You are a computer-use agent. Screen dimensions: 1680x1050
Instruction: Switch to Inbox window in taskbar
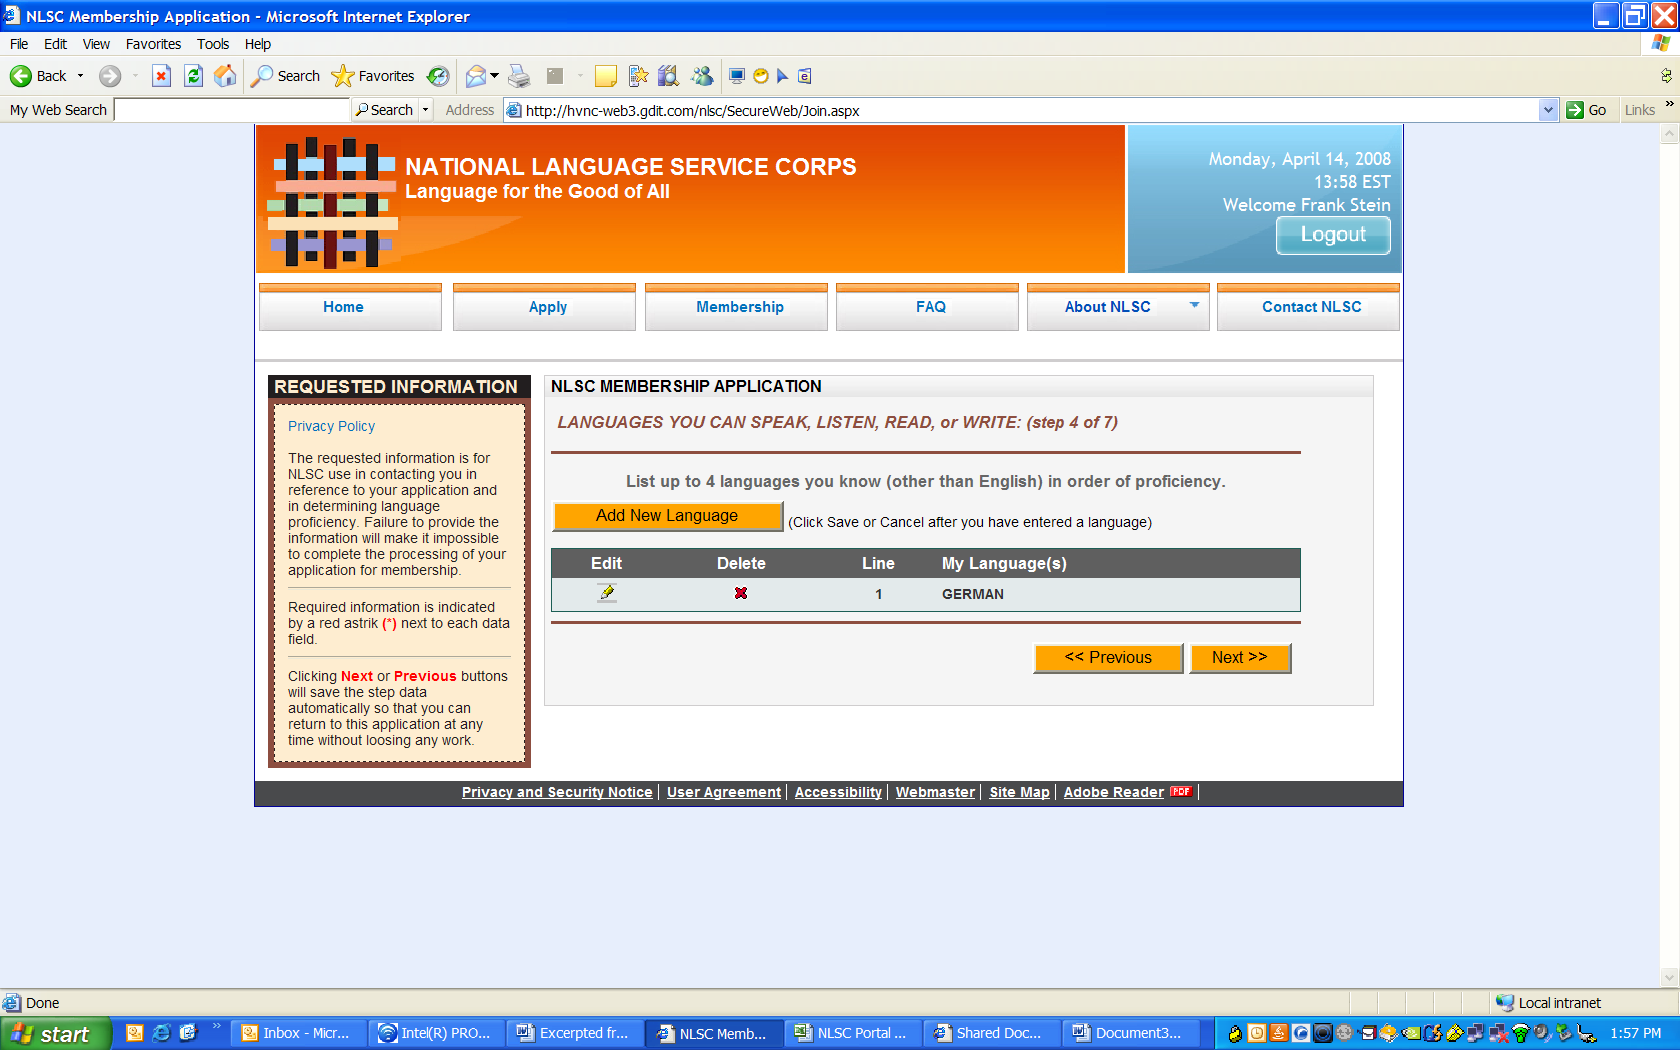297,1033
